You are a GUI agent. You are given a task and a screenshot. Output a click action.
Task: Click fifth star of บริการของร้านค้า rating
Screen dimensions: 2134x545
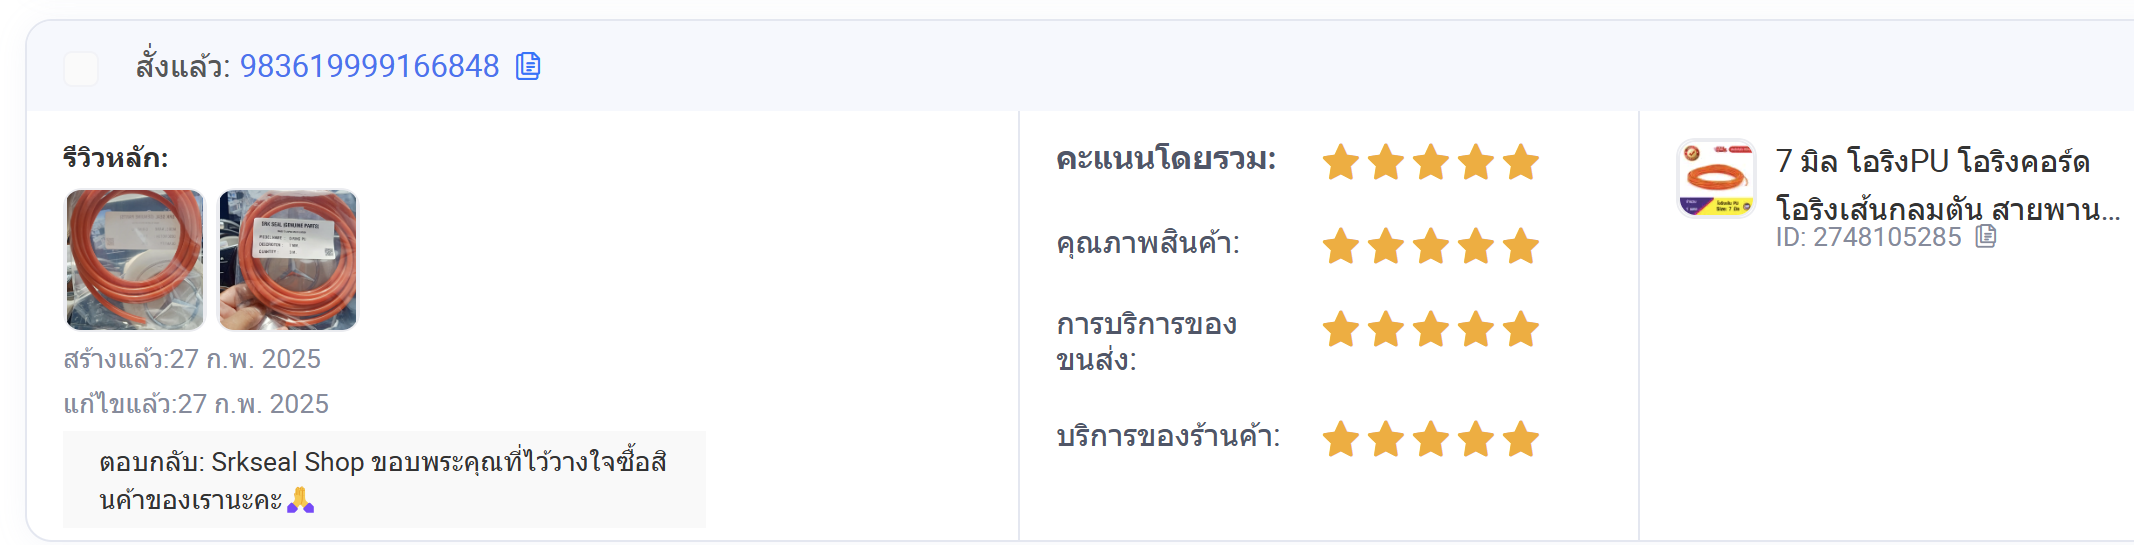point(1520,439)
